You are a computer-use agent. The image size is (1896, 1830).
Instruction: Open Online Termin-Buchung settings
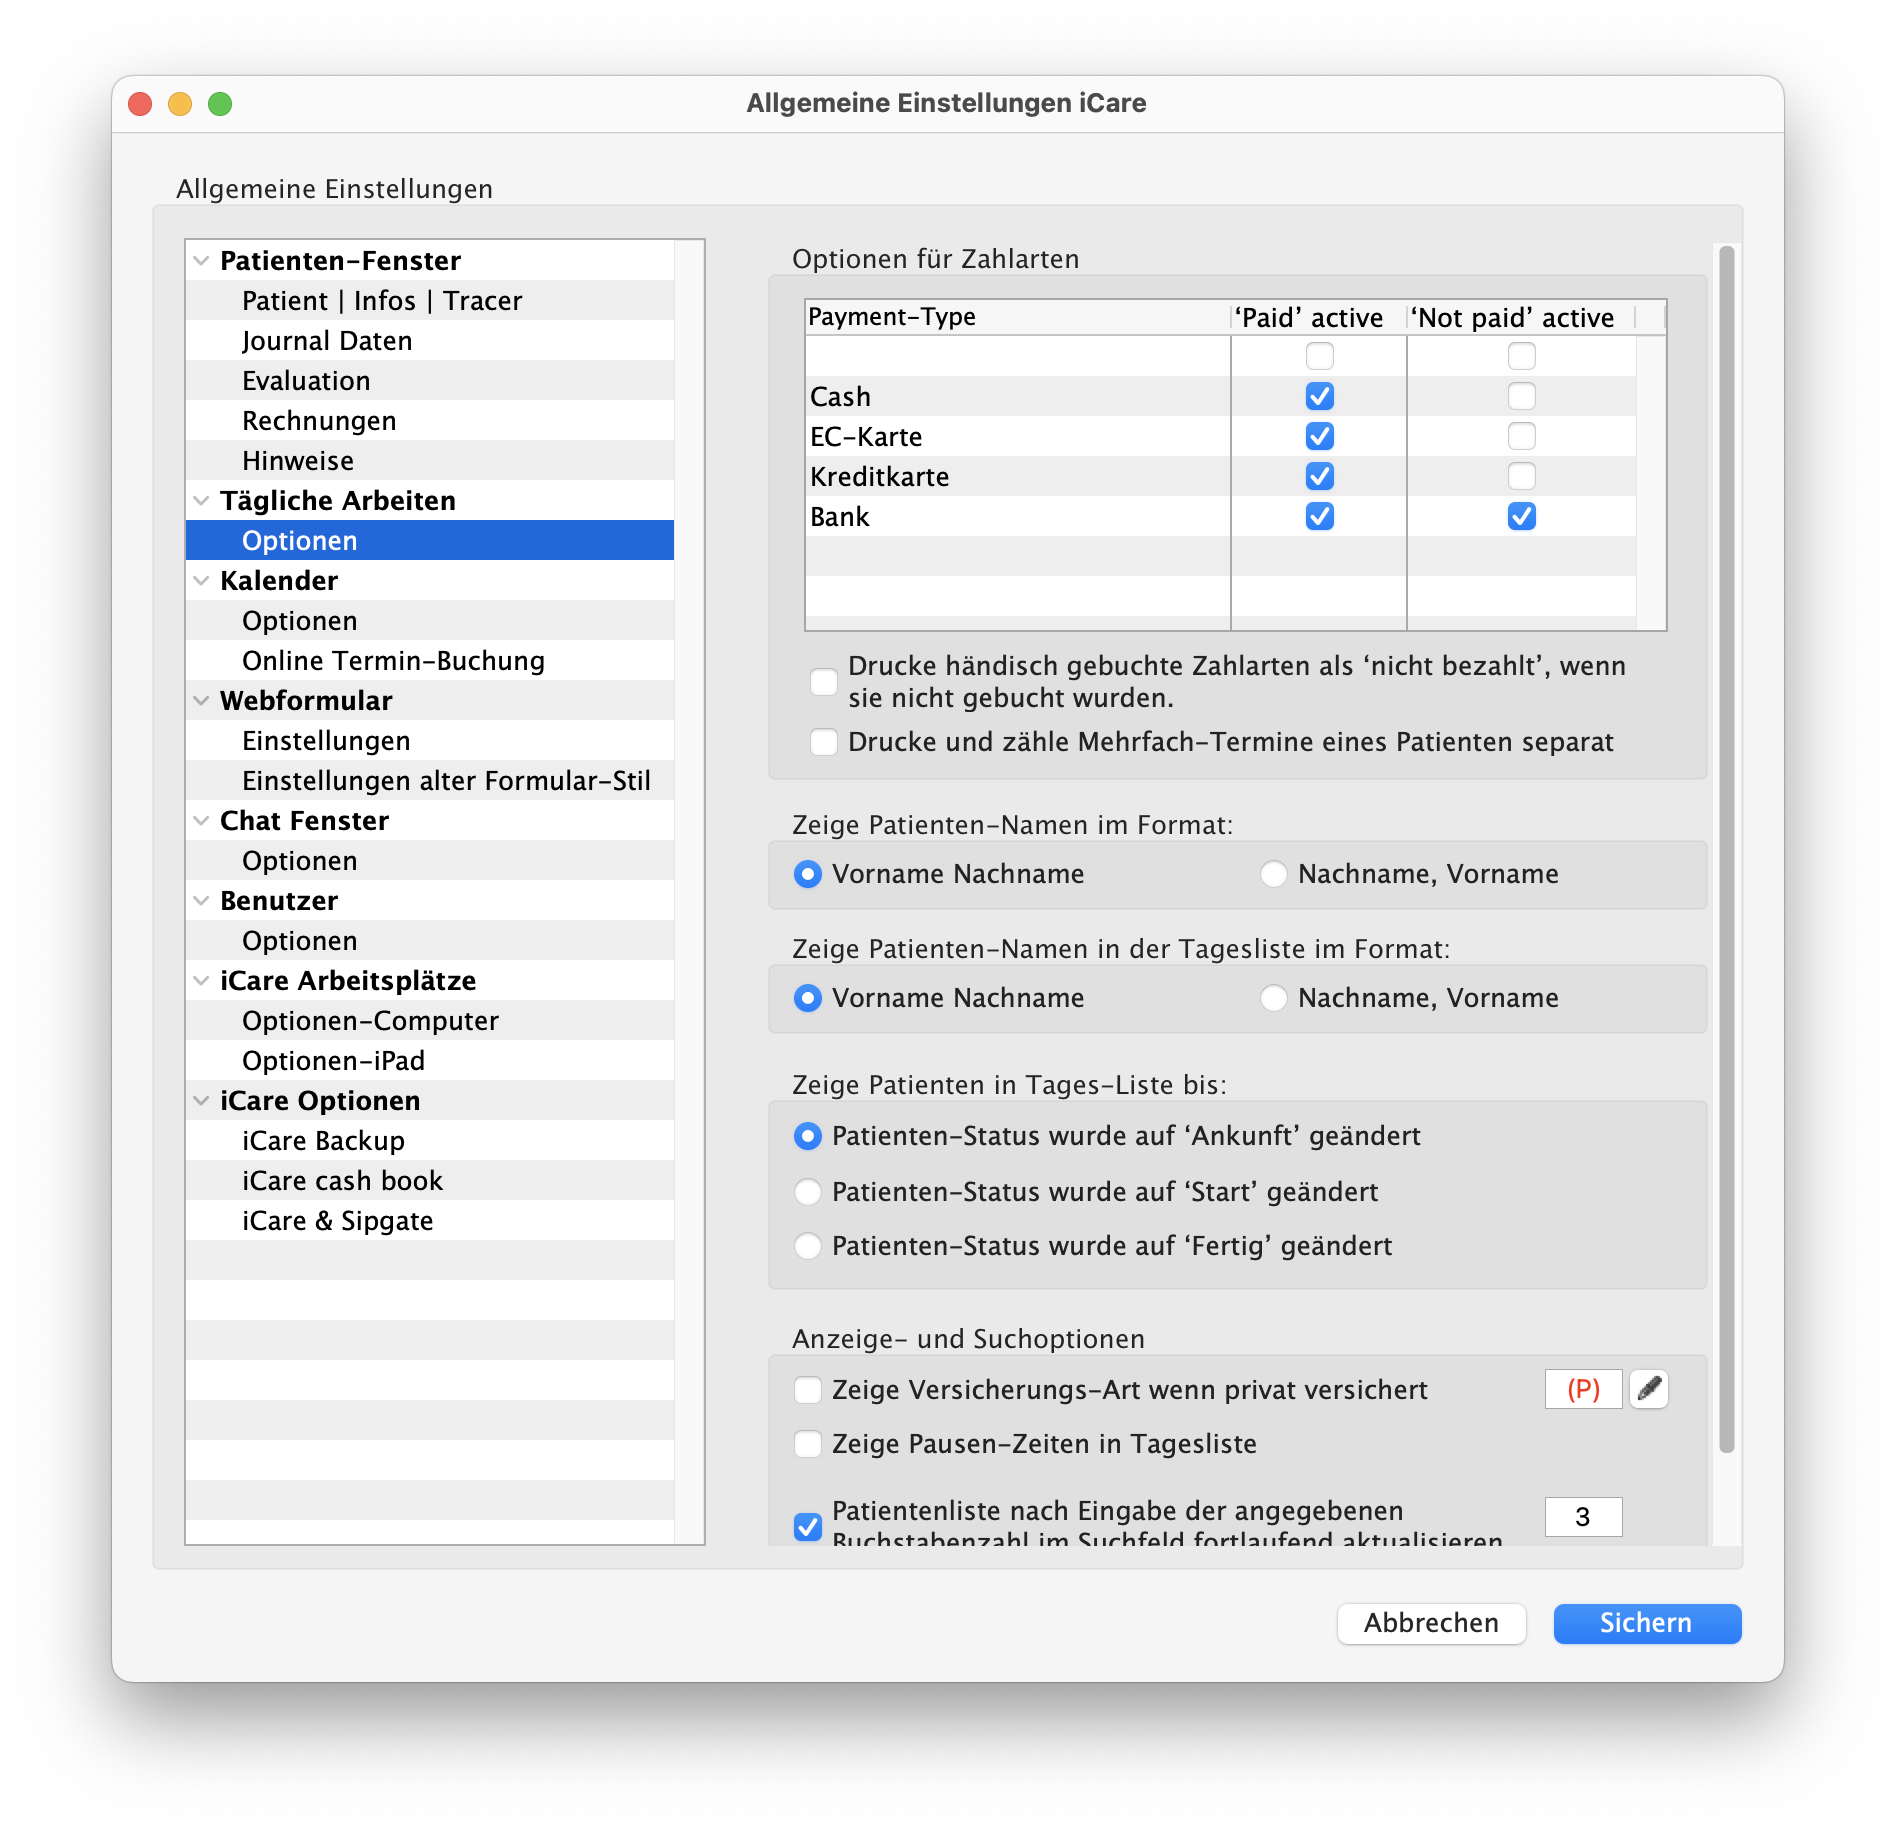(393, 661)
